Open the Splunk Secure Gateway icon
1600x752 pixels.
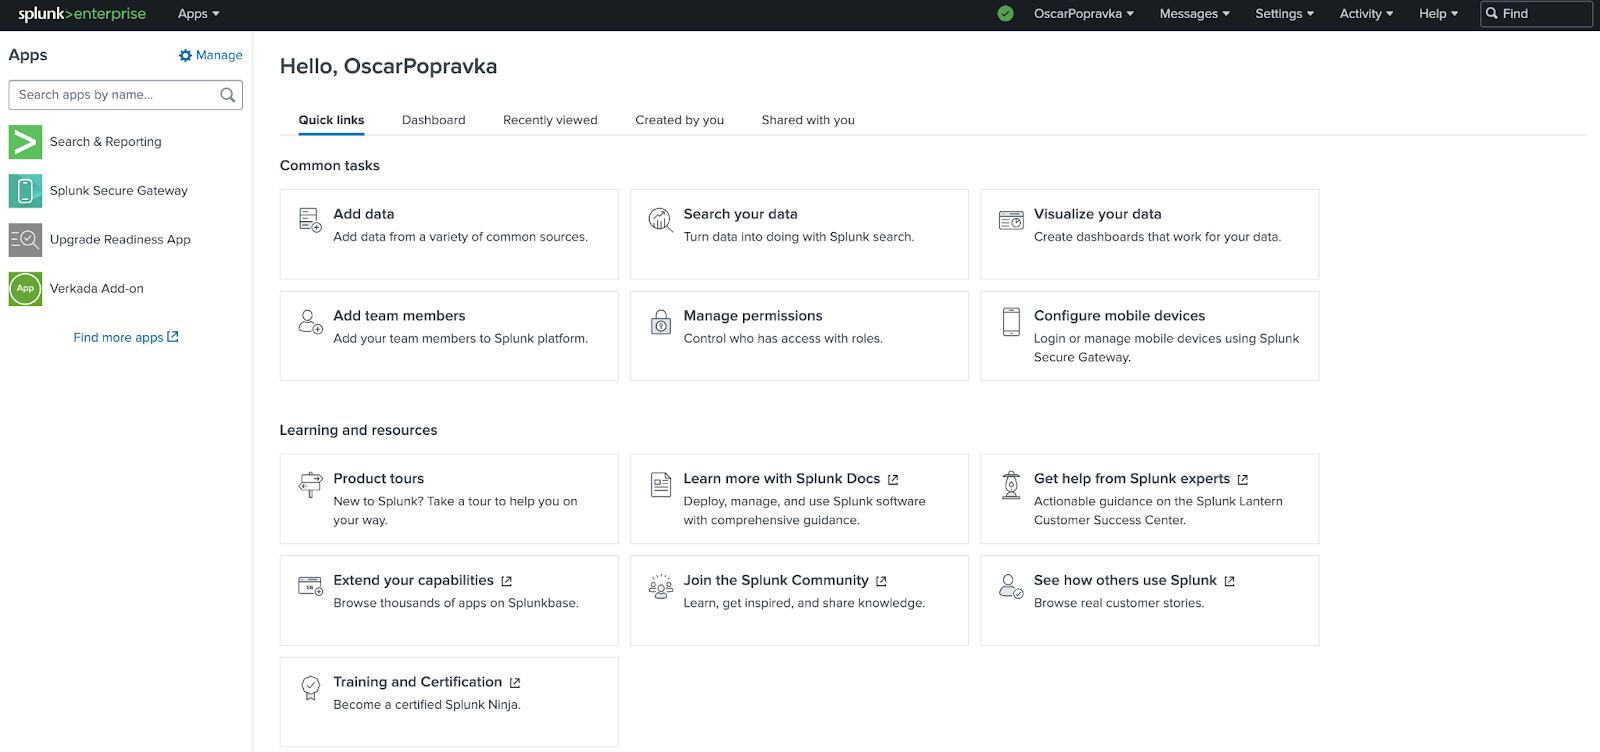pos(25,191)
